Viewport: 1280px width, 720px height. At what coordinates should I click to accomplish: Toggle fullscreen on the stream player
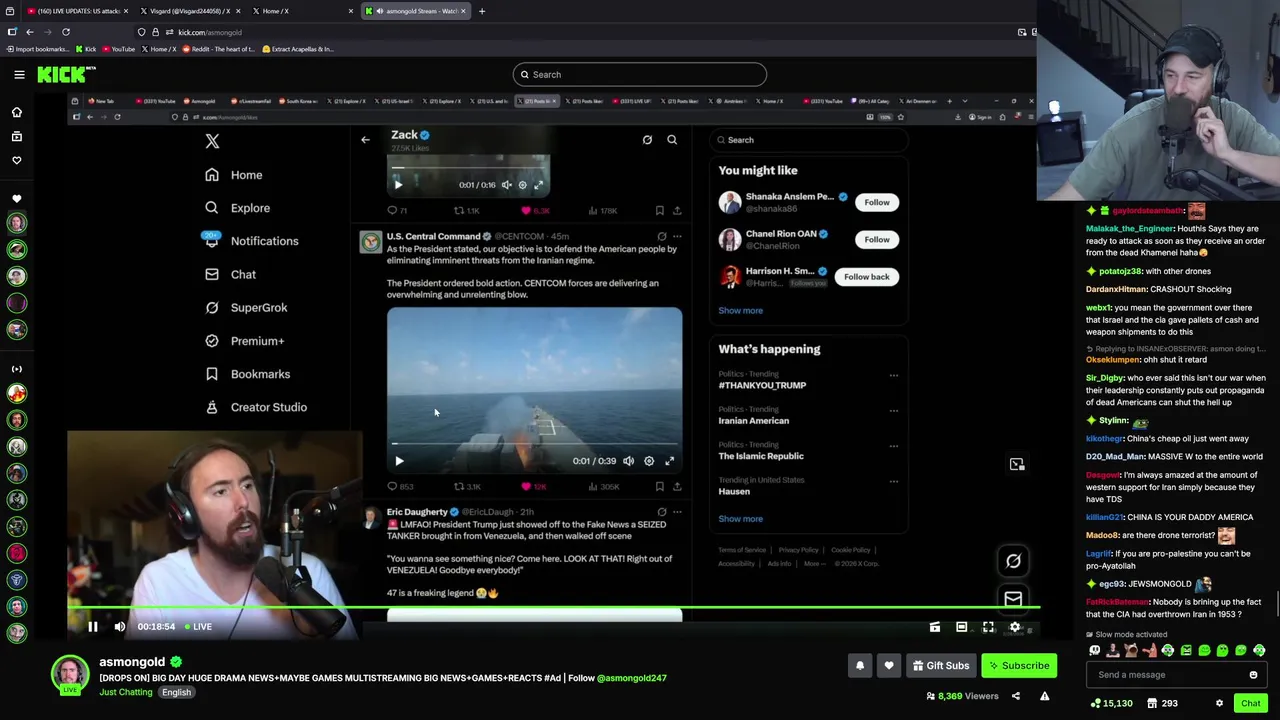[x=988, y=627]
